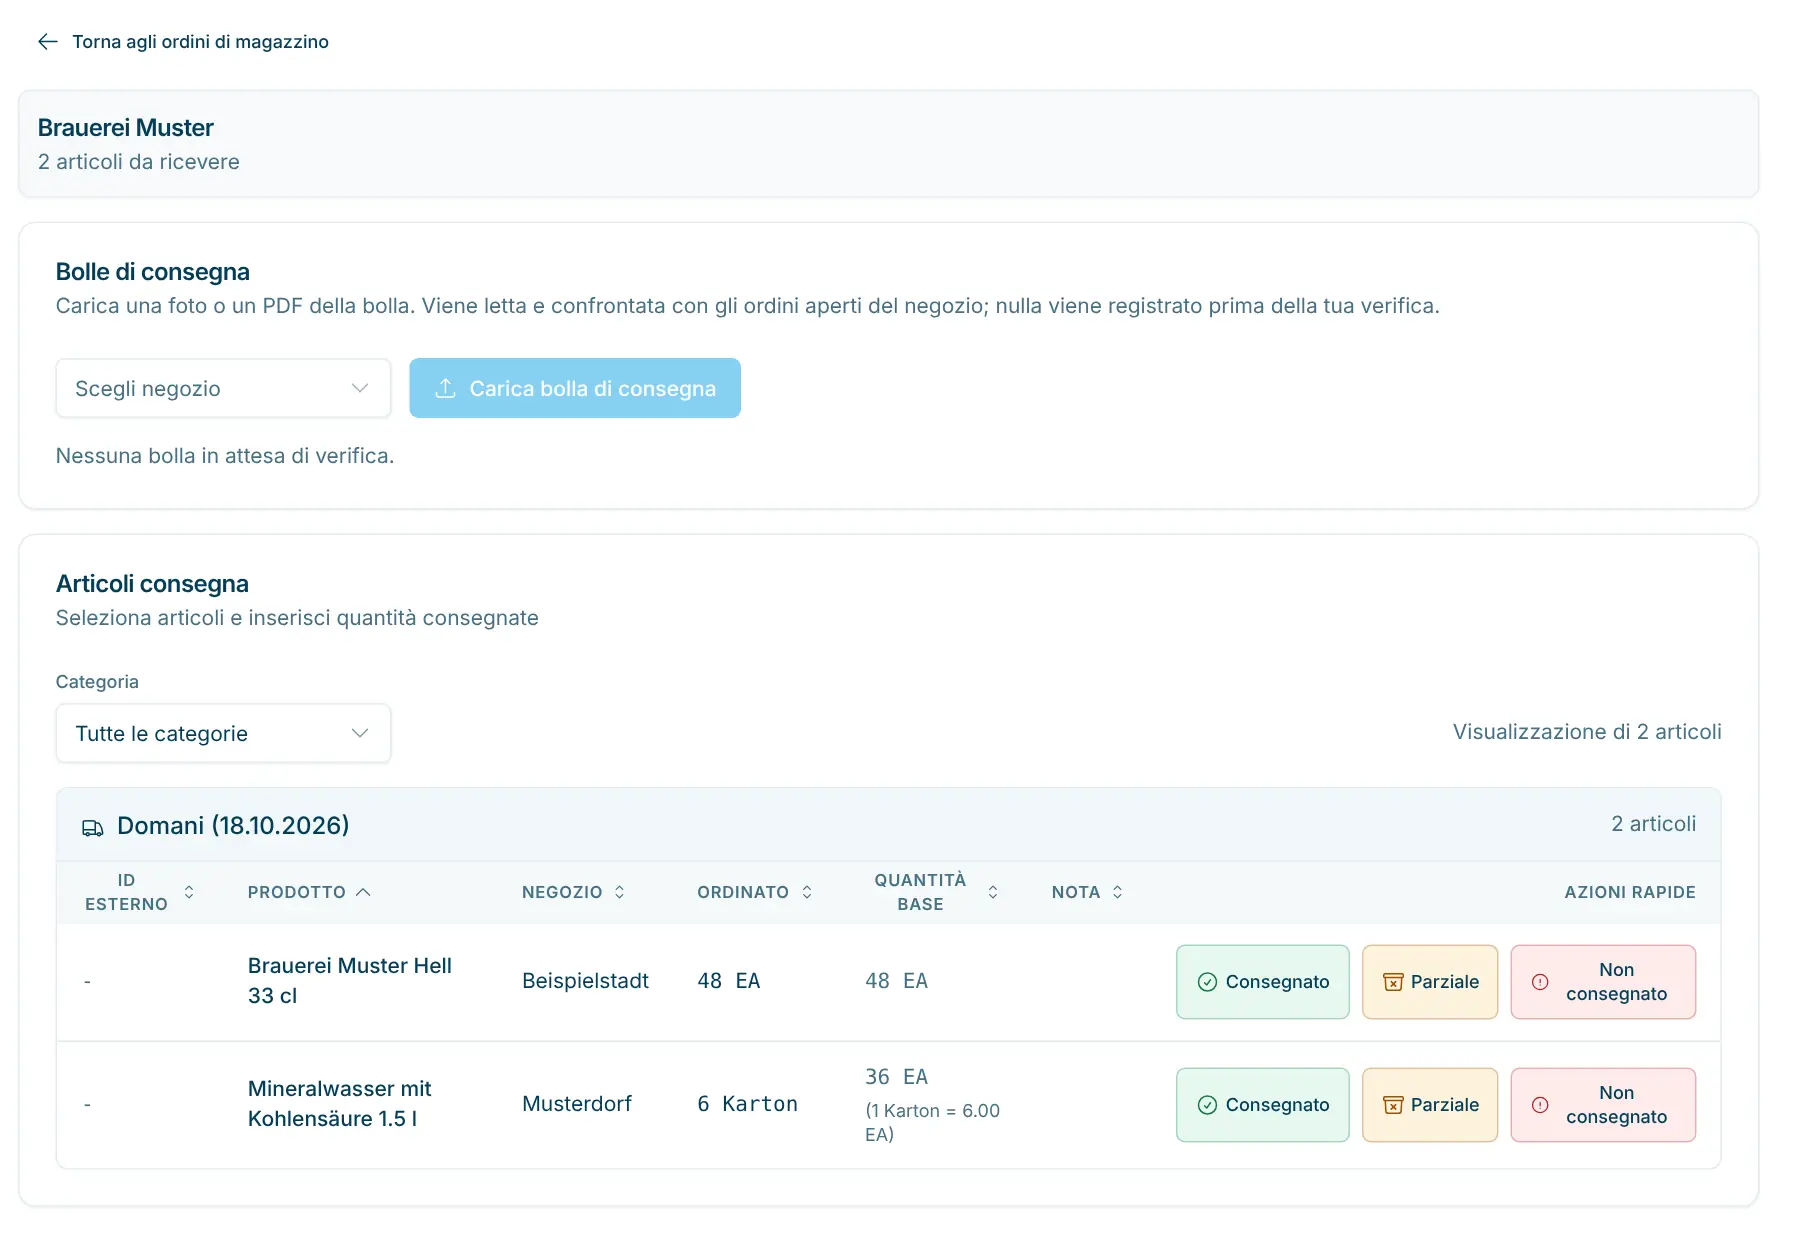Screen dimensions: 1796x1242
Task: Click checkmark icon in Mineralwasser Consegnato button
Action: [x=1207, y=1105]
